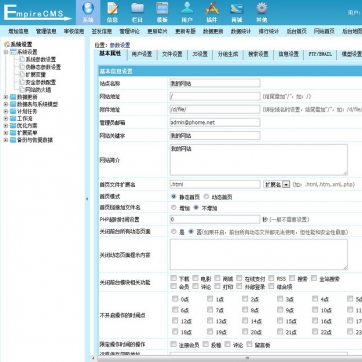Open the 插件 plugin icon in header
This screenshot has width=362, height=362.
[212, 9]
